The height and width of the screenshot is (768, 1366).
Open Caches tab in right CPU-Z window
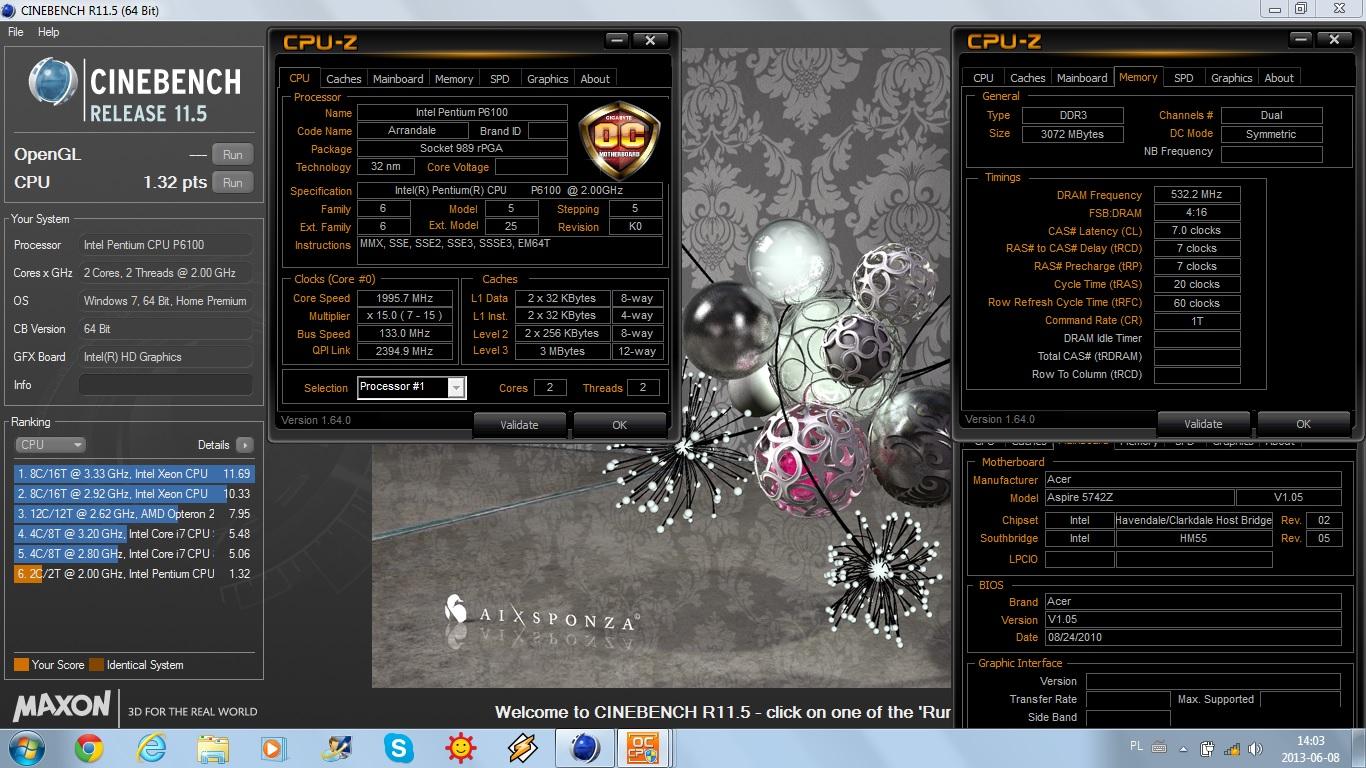pos(1027,78)
